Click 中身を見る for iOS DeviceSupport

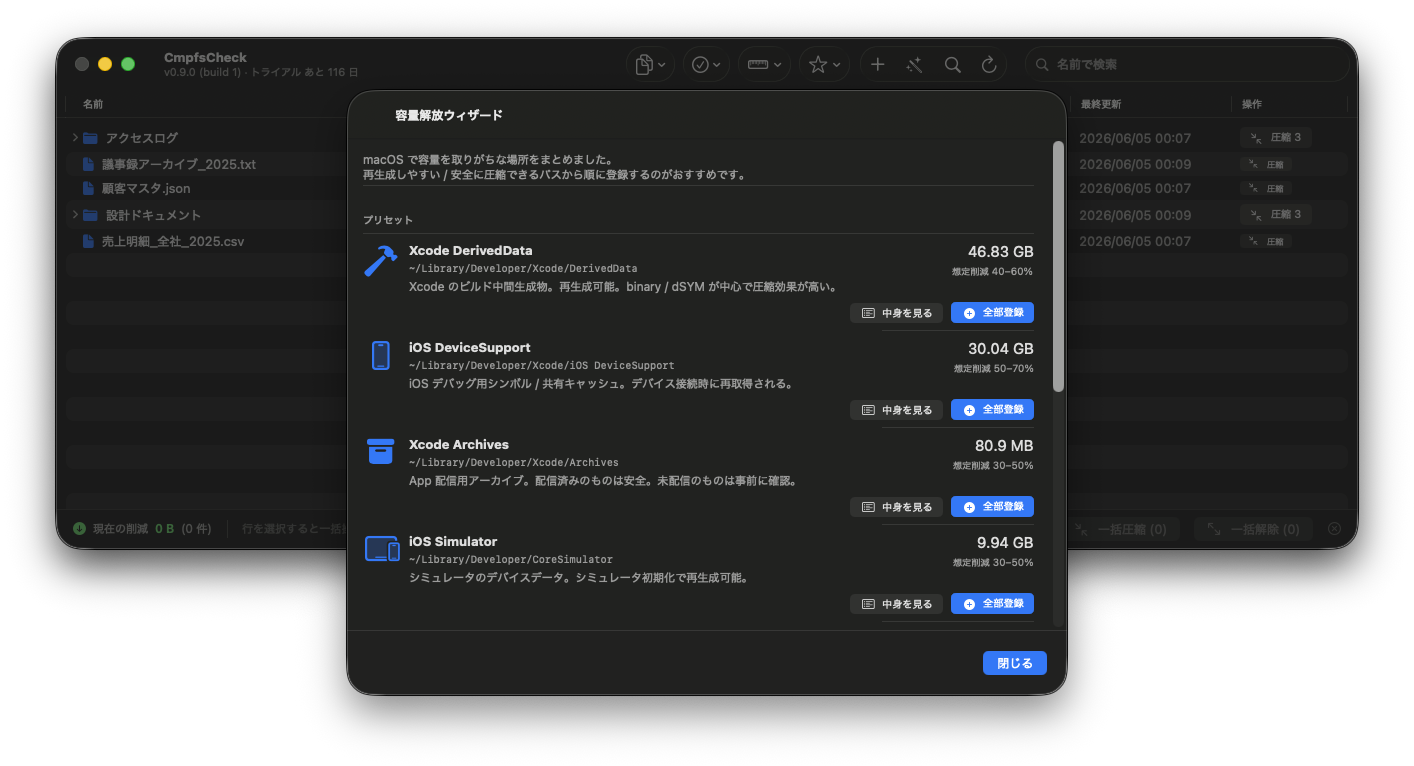click(897, 410)
